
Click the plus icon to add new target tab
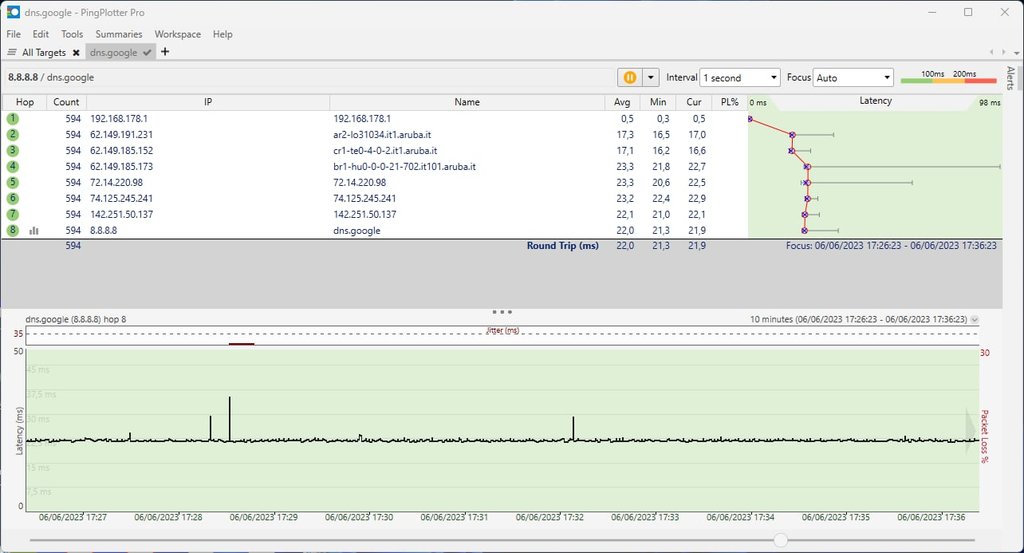(x=165, y=52)
